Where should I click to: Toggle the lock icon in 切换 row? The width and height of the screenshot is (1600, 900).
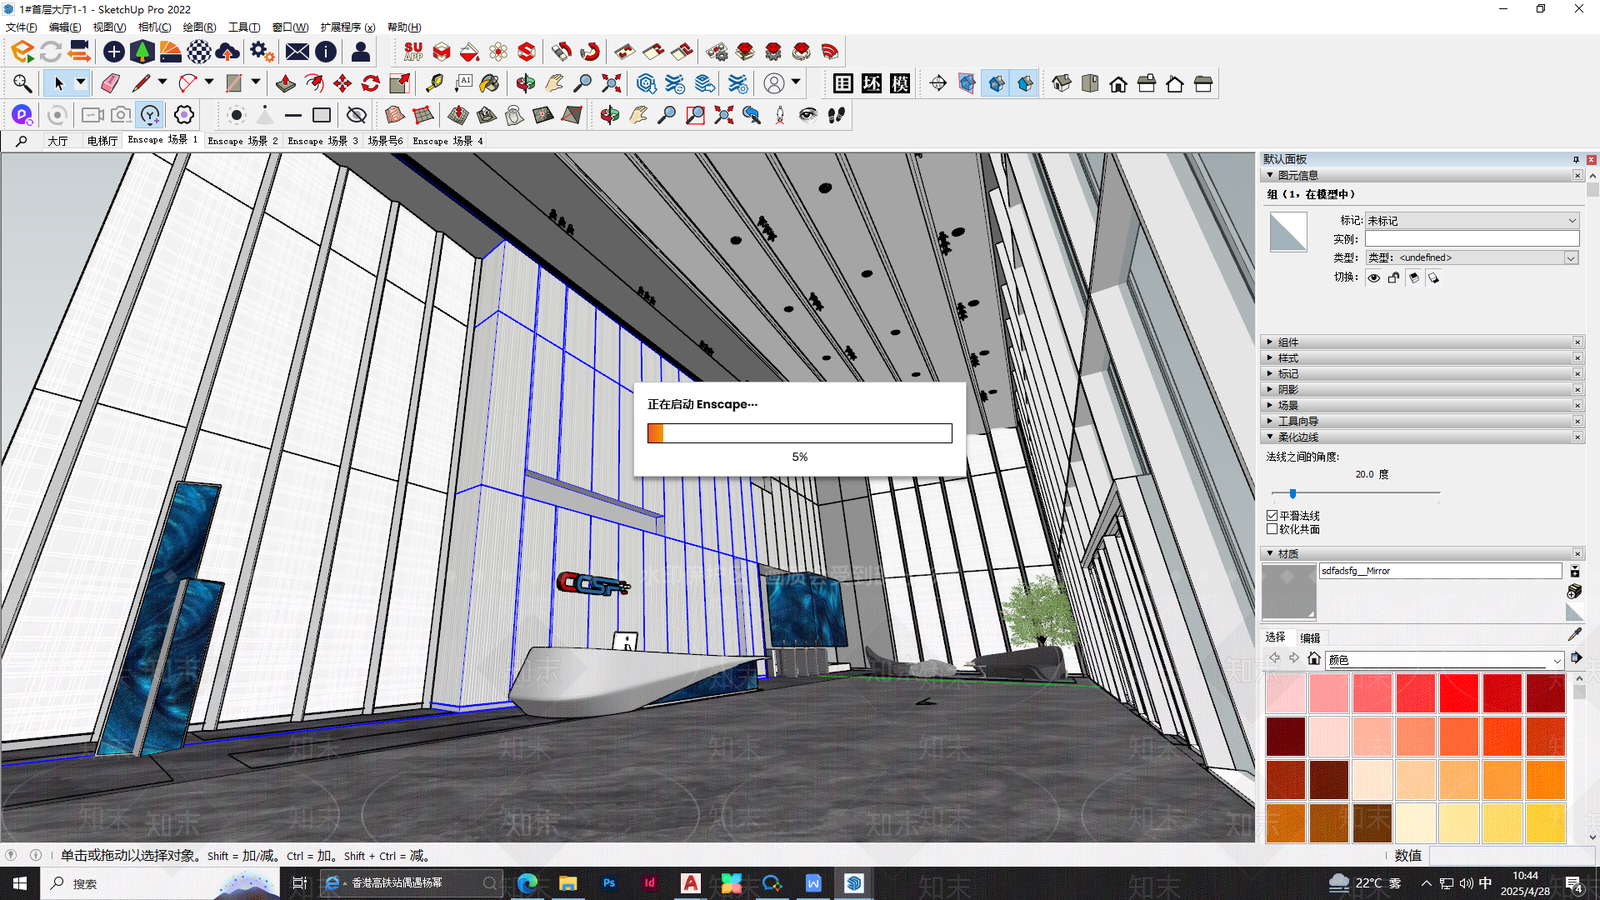[x=1394, y=278]
